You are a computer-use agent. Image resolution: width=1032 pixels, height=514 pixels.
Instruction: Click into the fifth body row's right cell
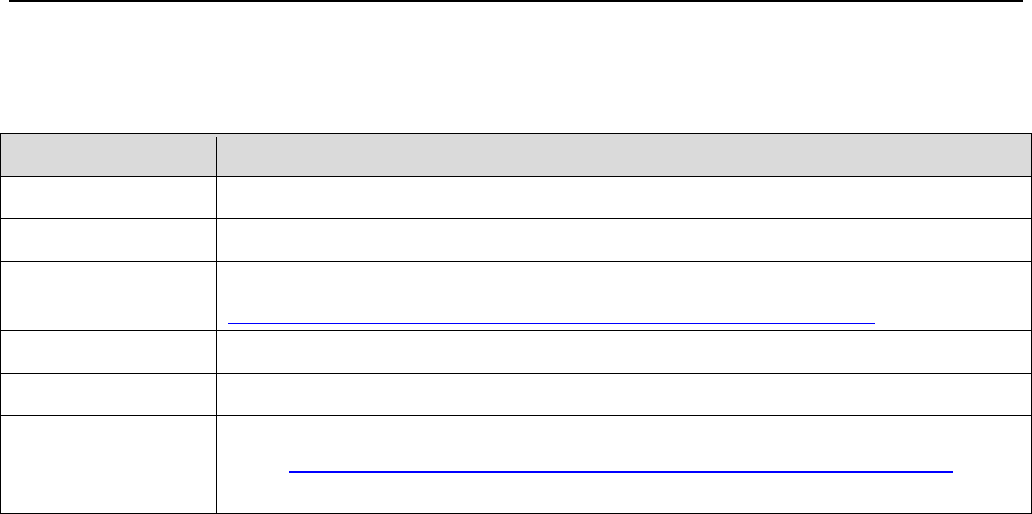(624, 395)
